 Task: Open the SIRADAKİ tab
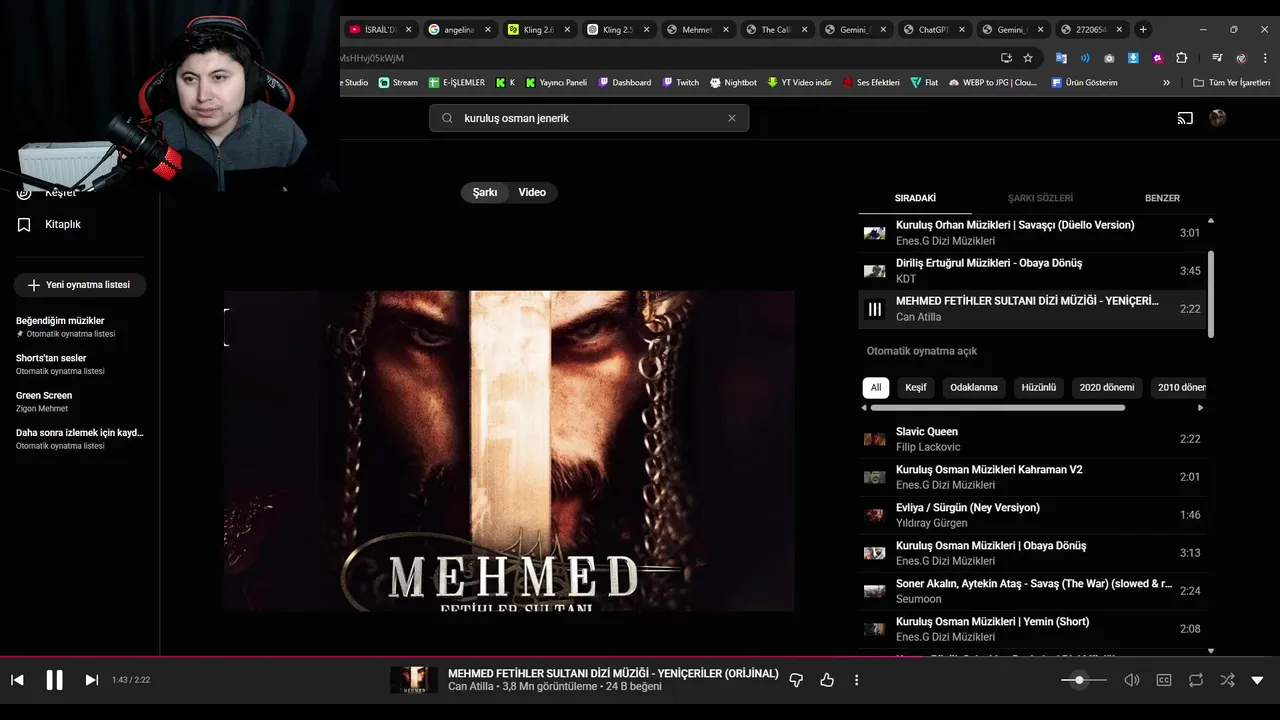tap(915, 198)
